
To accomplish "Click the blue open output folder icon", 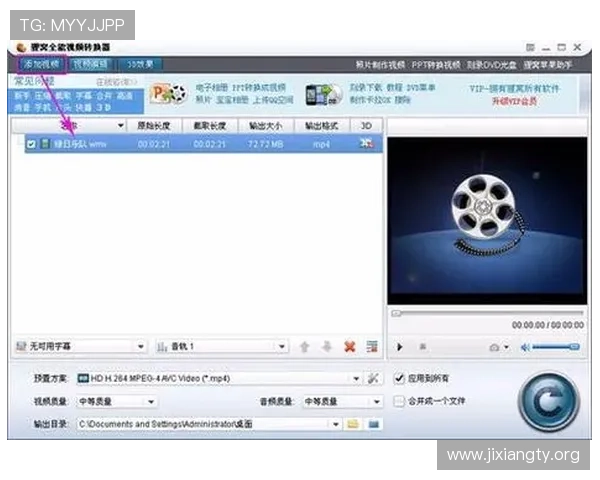I will [x=373, y=424].
